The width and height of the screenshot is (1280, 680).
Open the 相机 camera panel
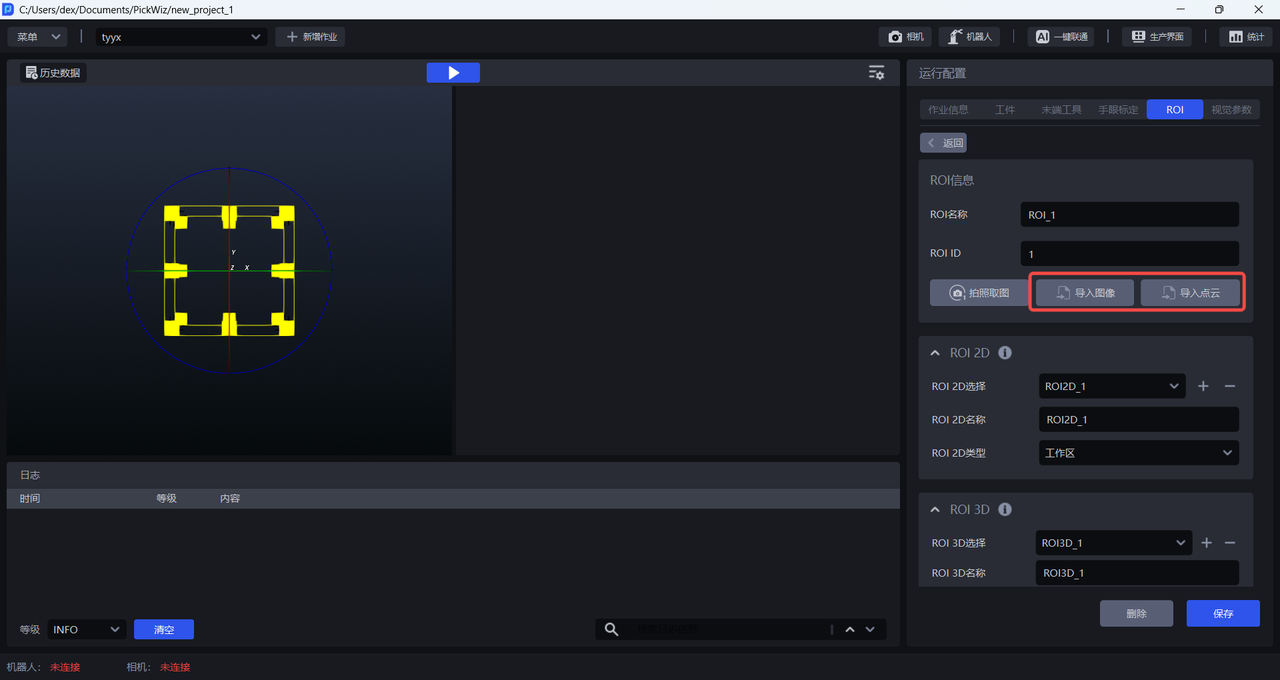click(x=905, y=37)
